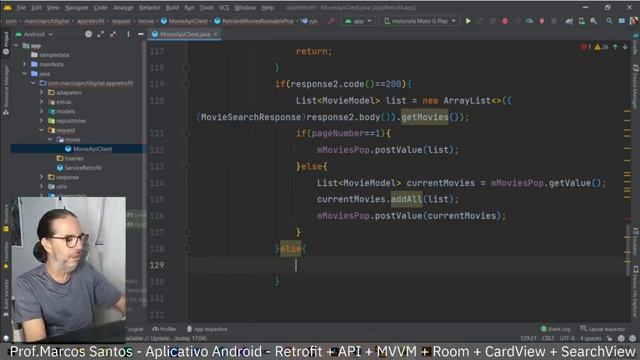
Task: Expand the adapaters package
Action: (42, 92)
